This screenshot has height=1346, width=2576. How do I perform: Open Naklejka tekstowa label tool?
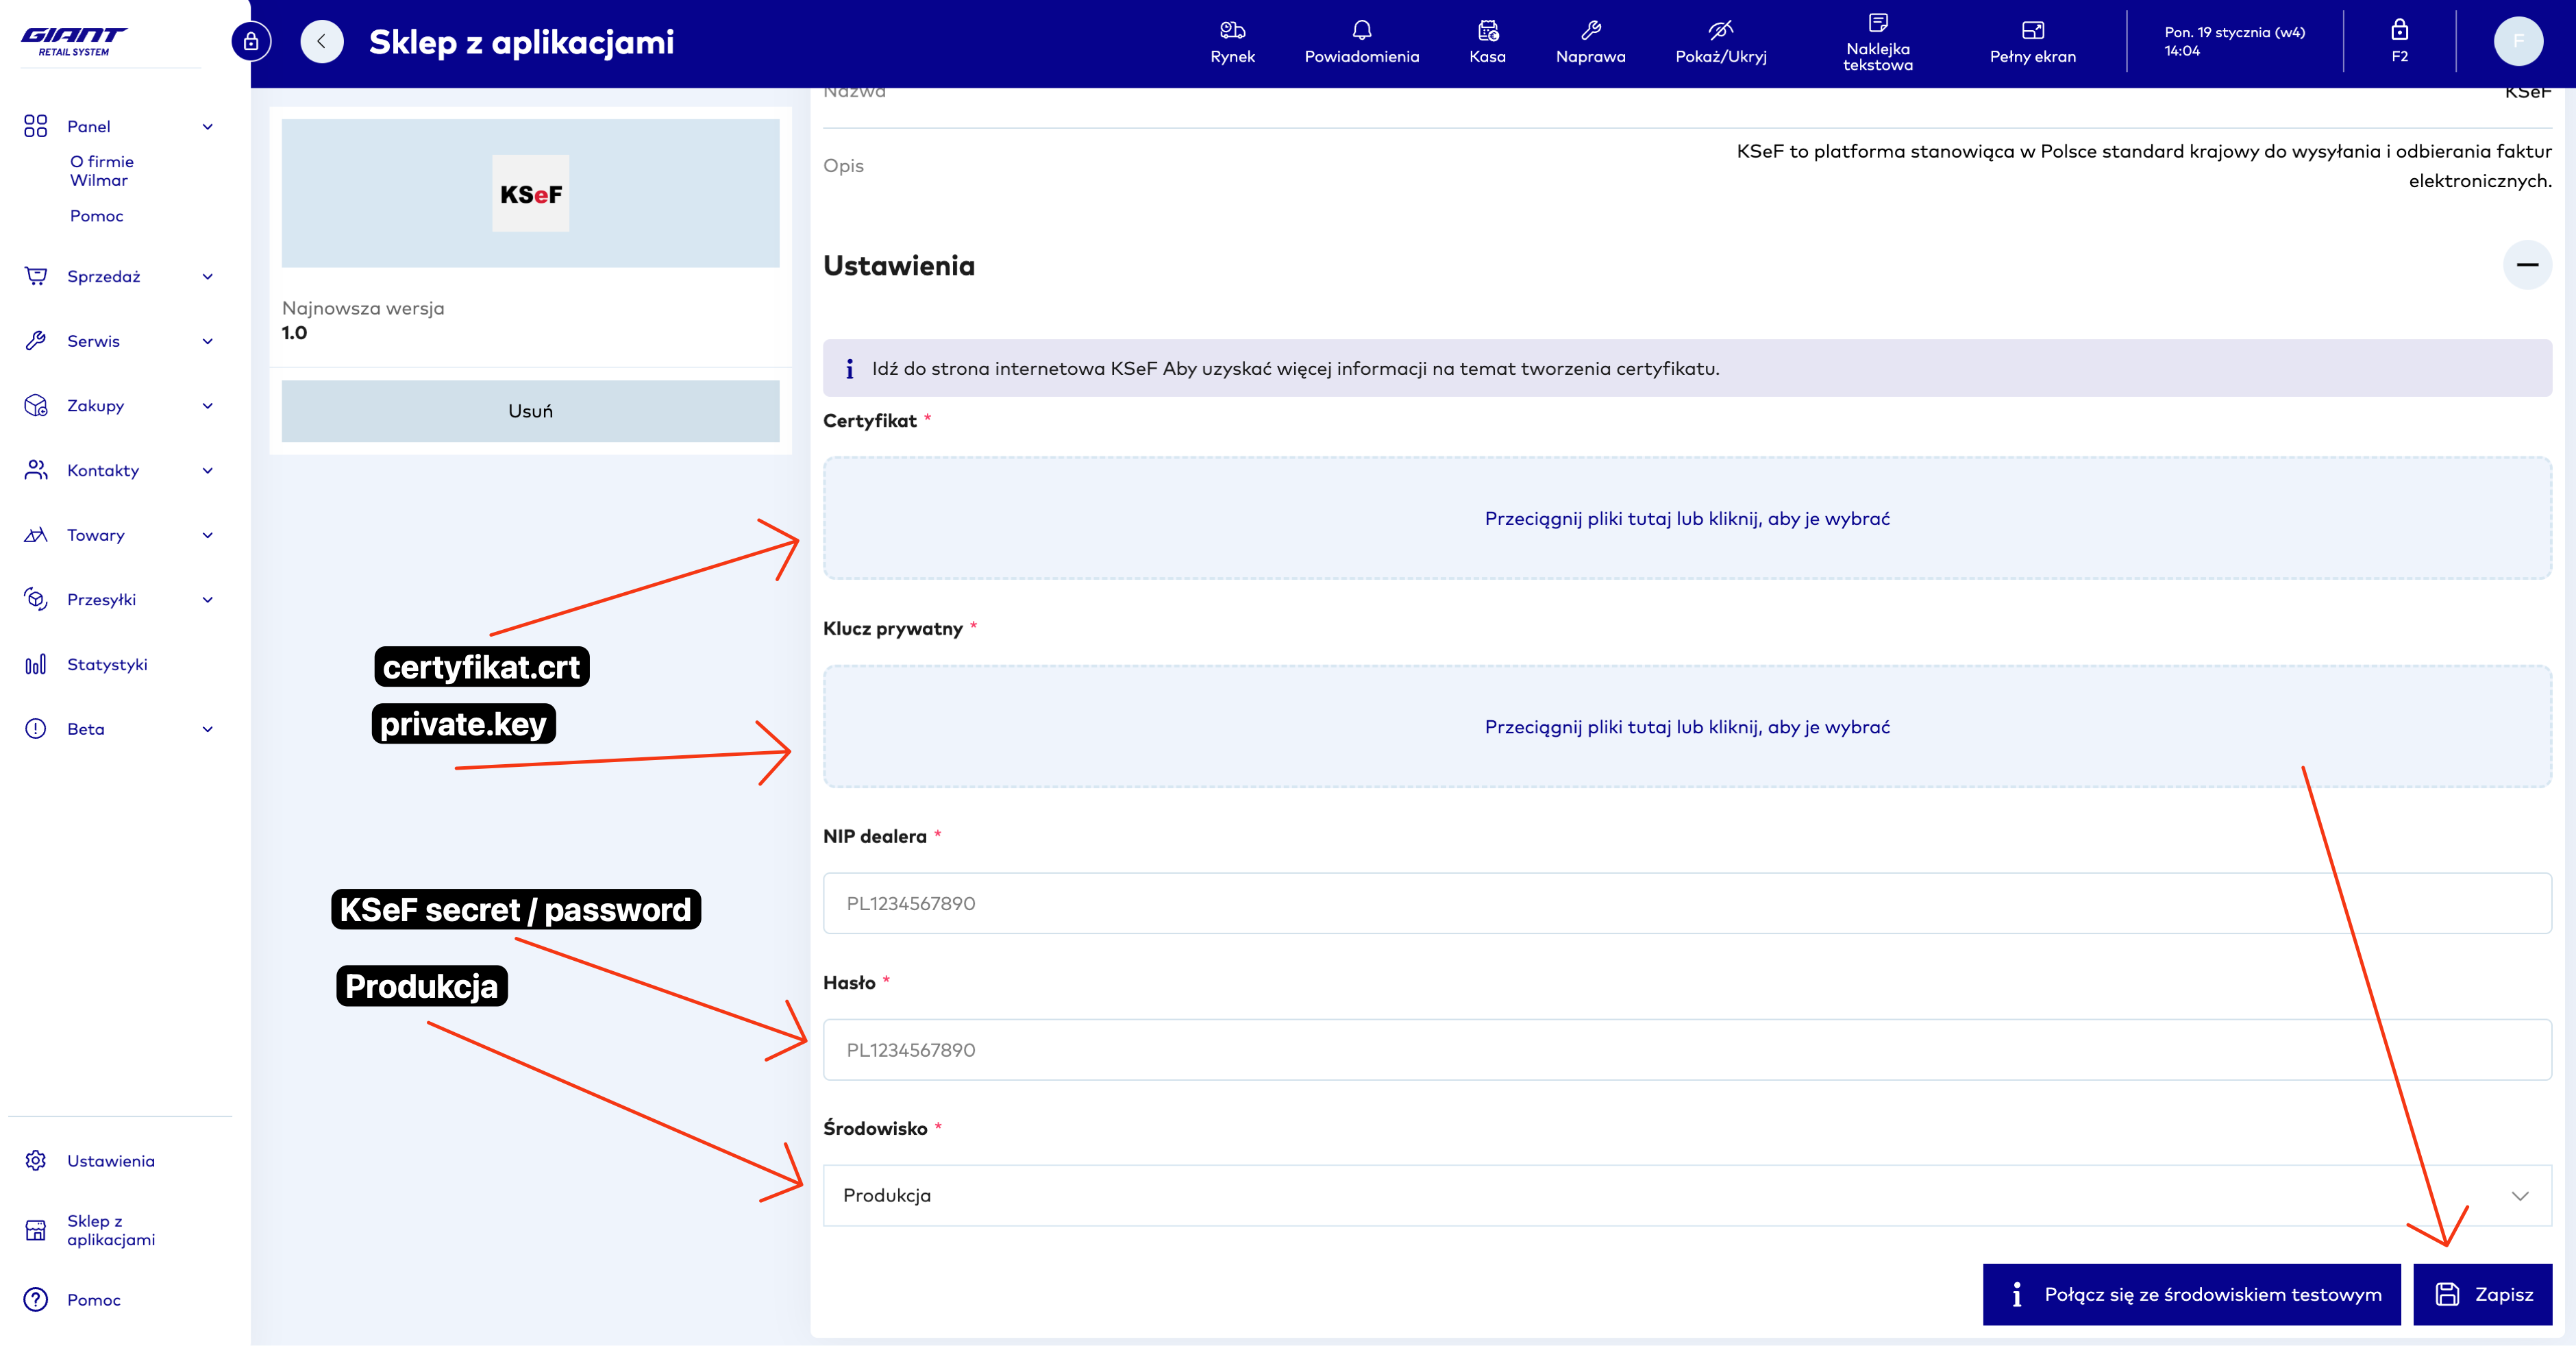[x=1877, y=41]
